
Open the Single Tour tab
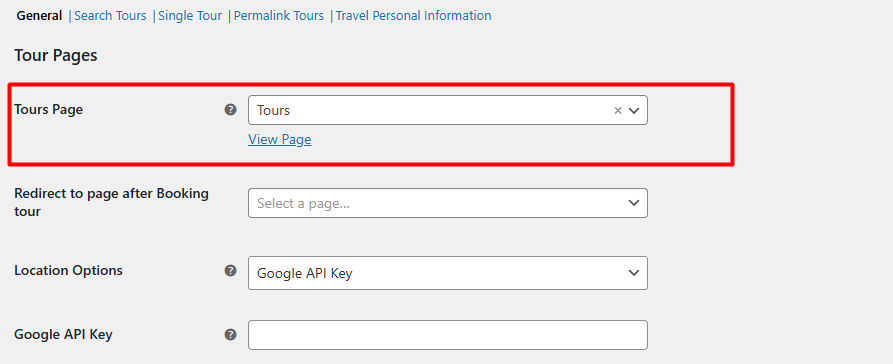[190, 16]
